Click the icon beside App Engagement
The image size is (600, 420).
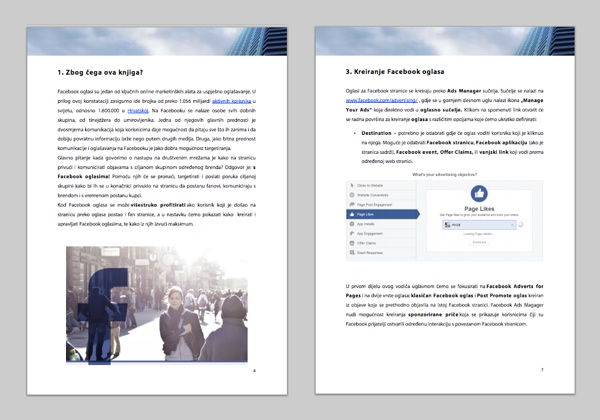tap(352, 233)
